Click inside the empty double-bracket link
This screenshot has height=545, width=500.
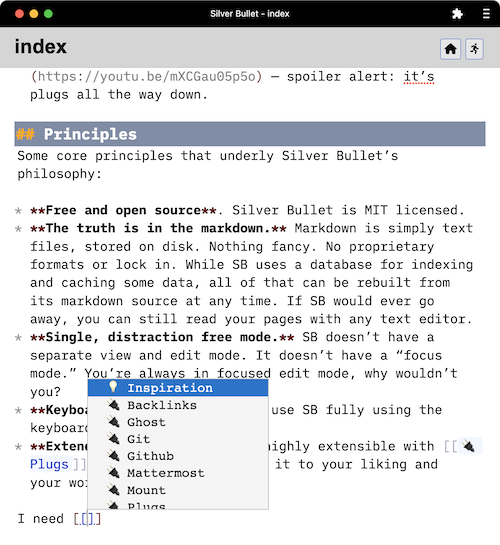point(87,519)
